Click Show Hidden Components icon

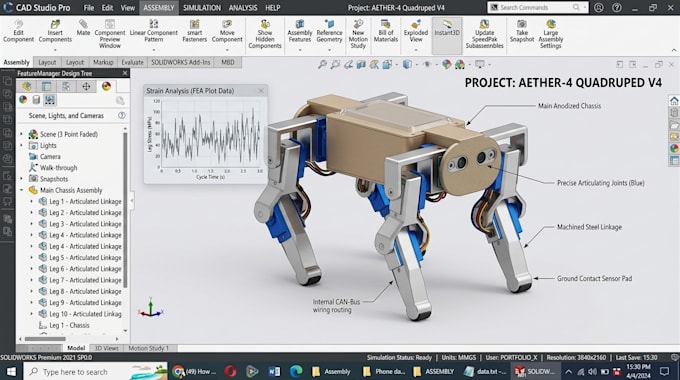tap(265, 34)
